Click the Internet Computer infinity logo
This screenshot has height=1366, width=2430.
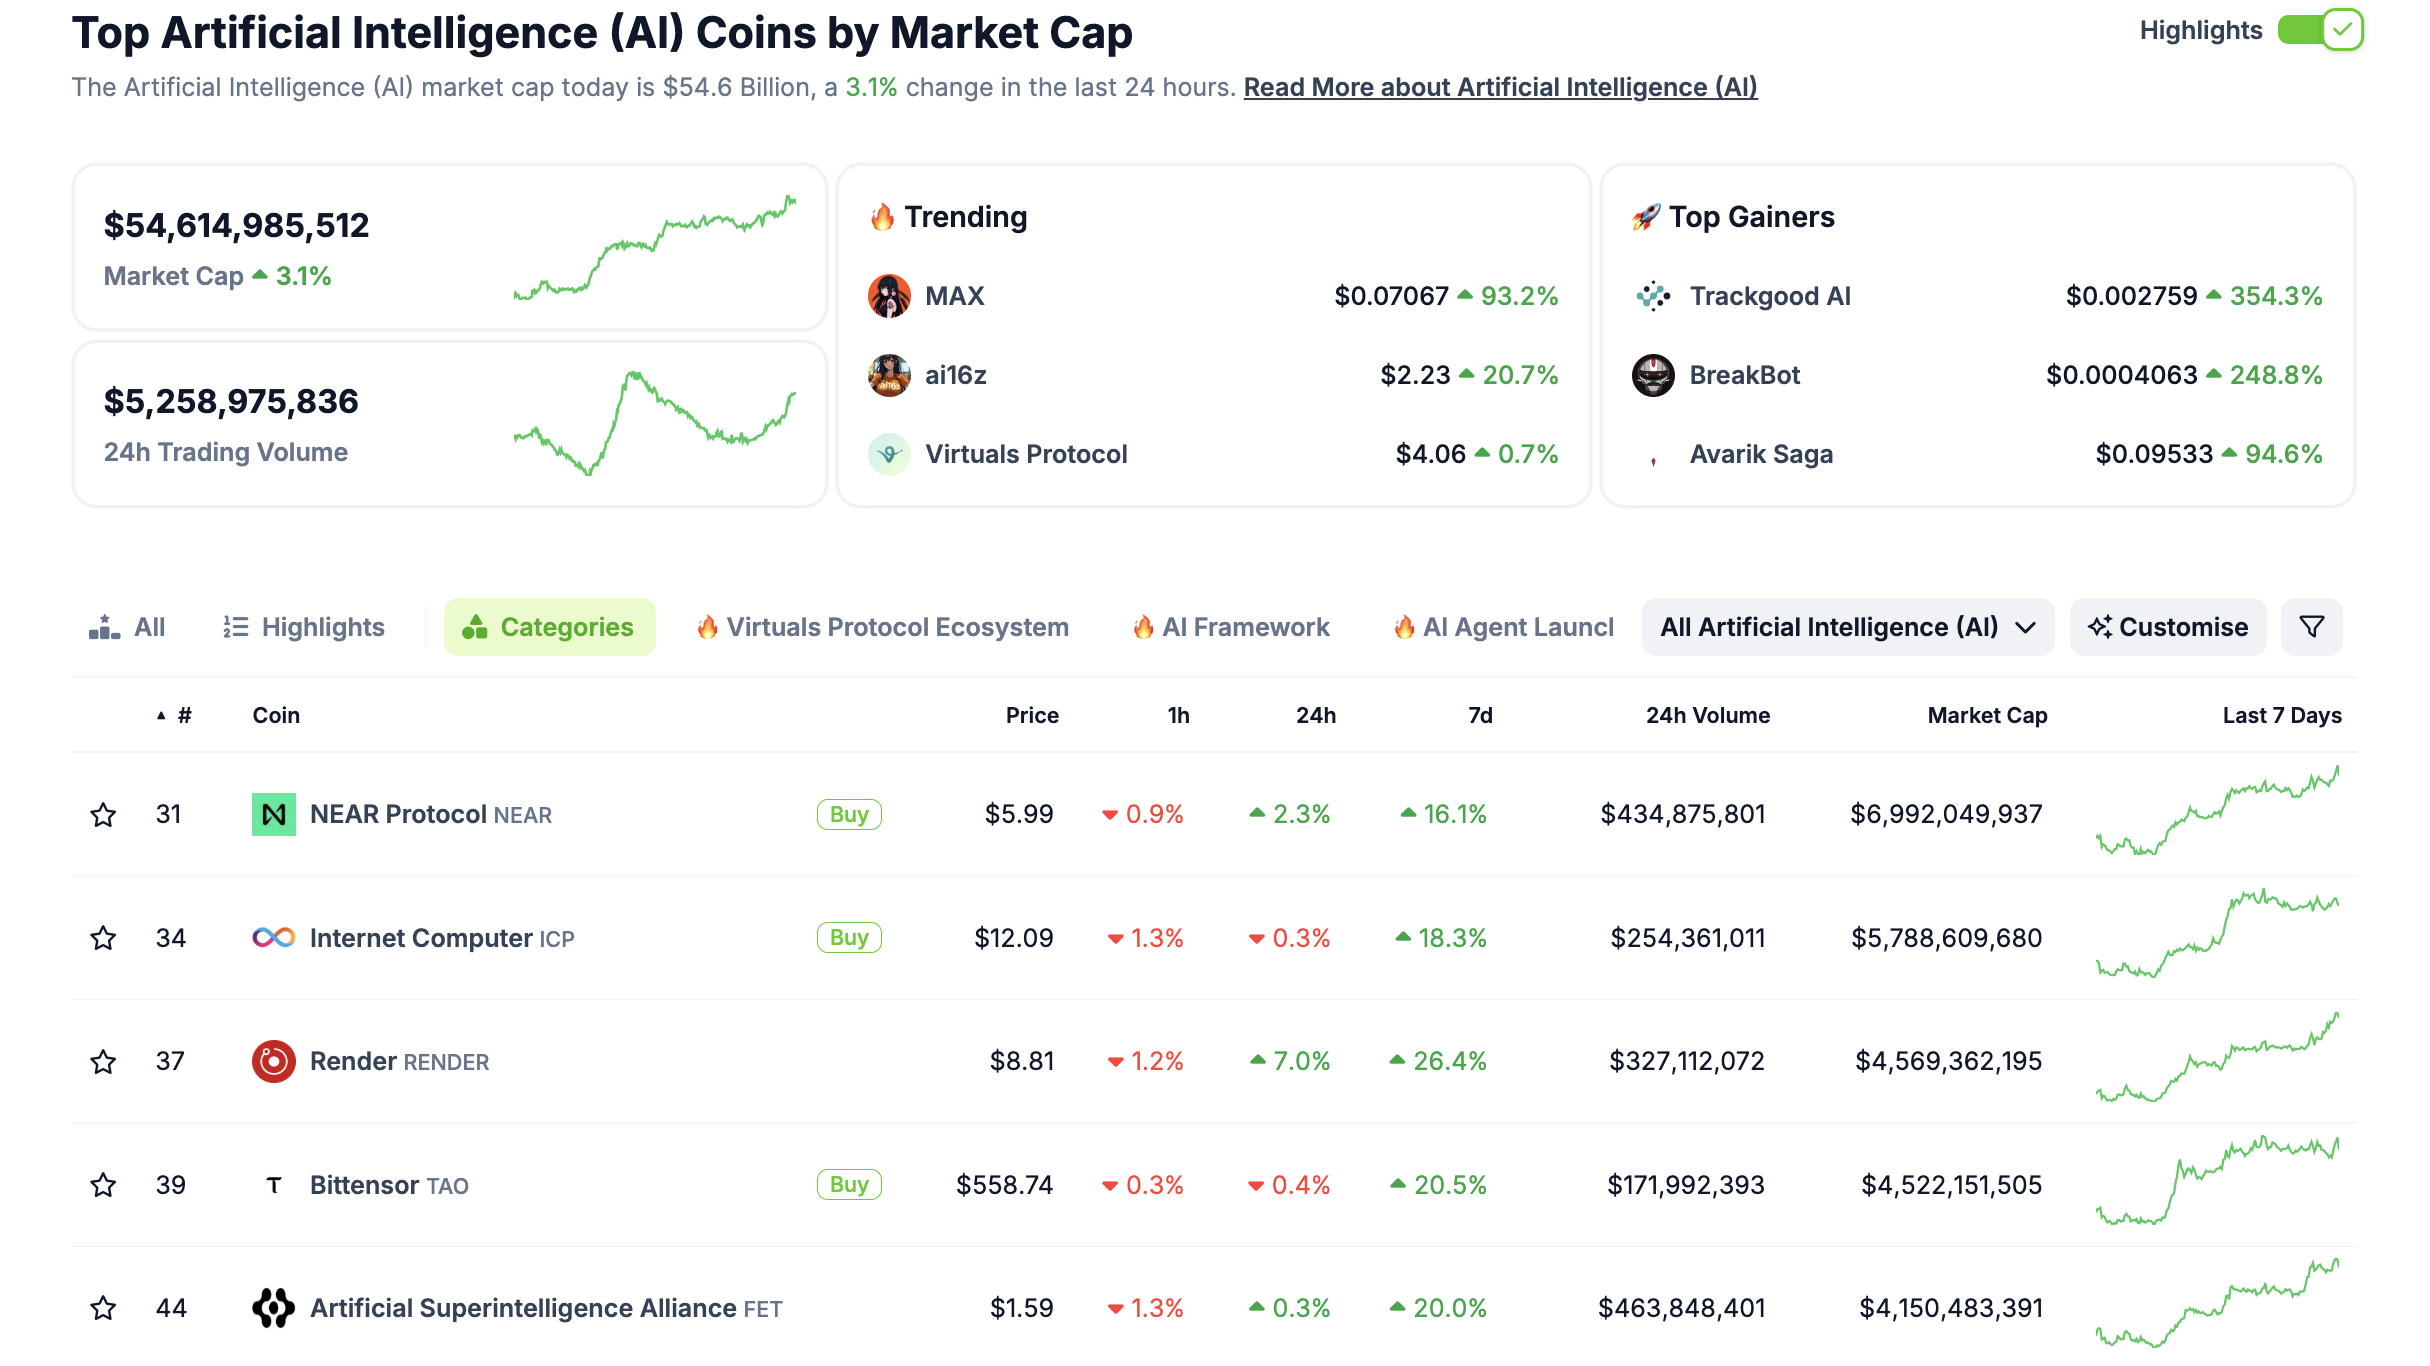[x=273, y=938]
